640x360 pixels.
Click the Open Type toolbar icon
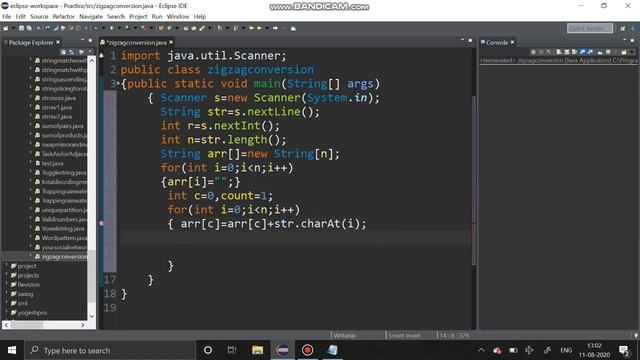point(186,28)
